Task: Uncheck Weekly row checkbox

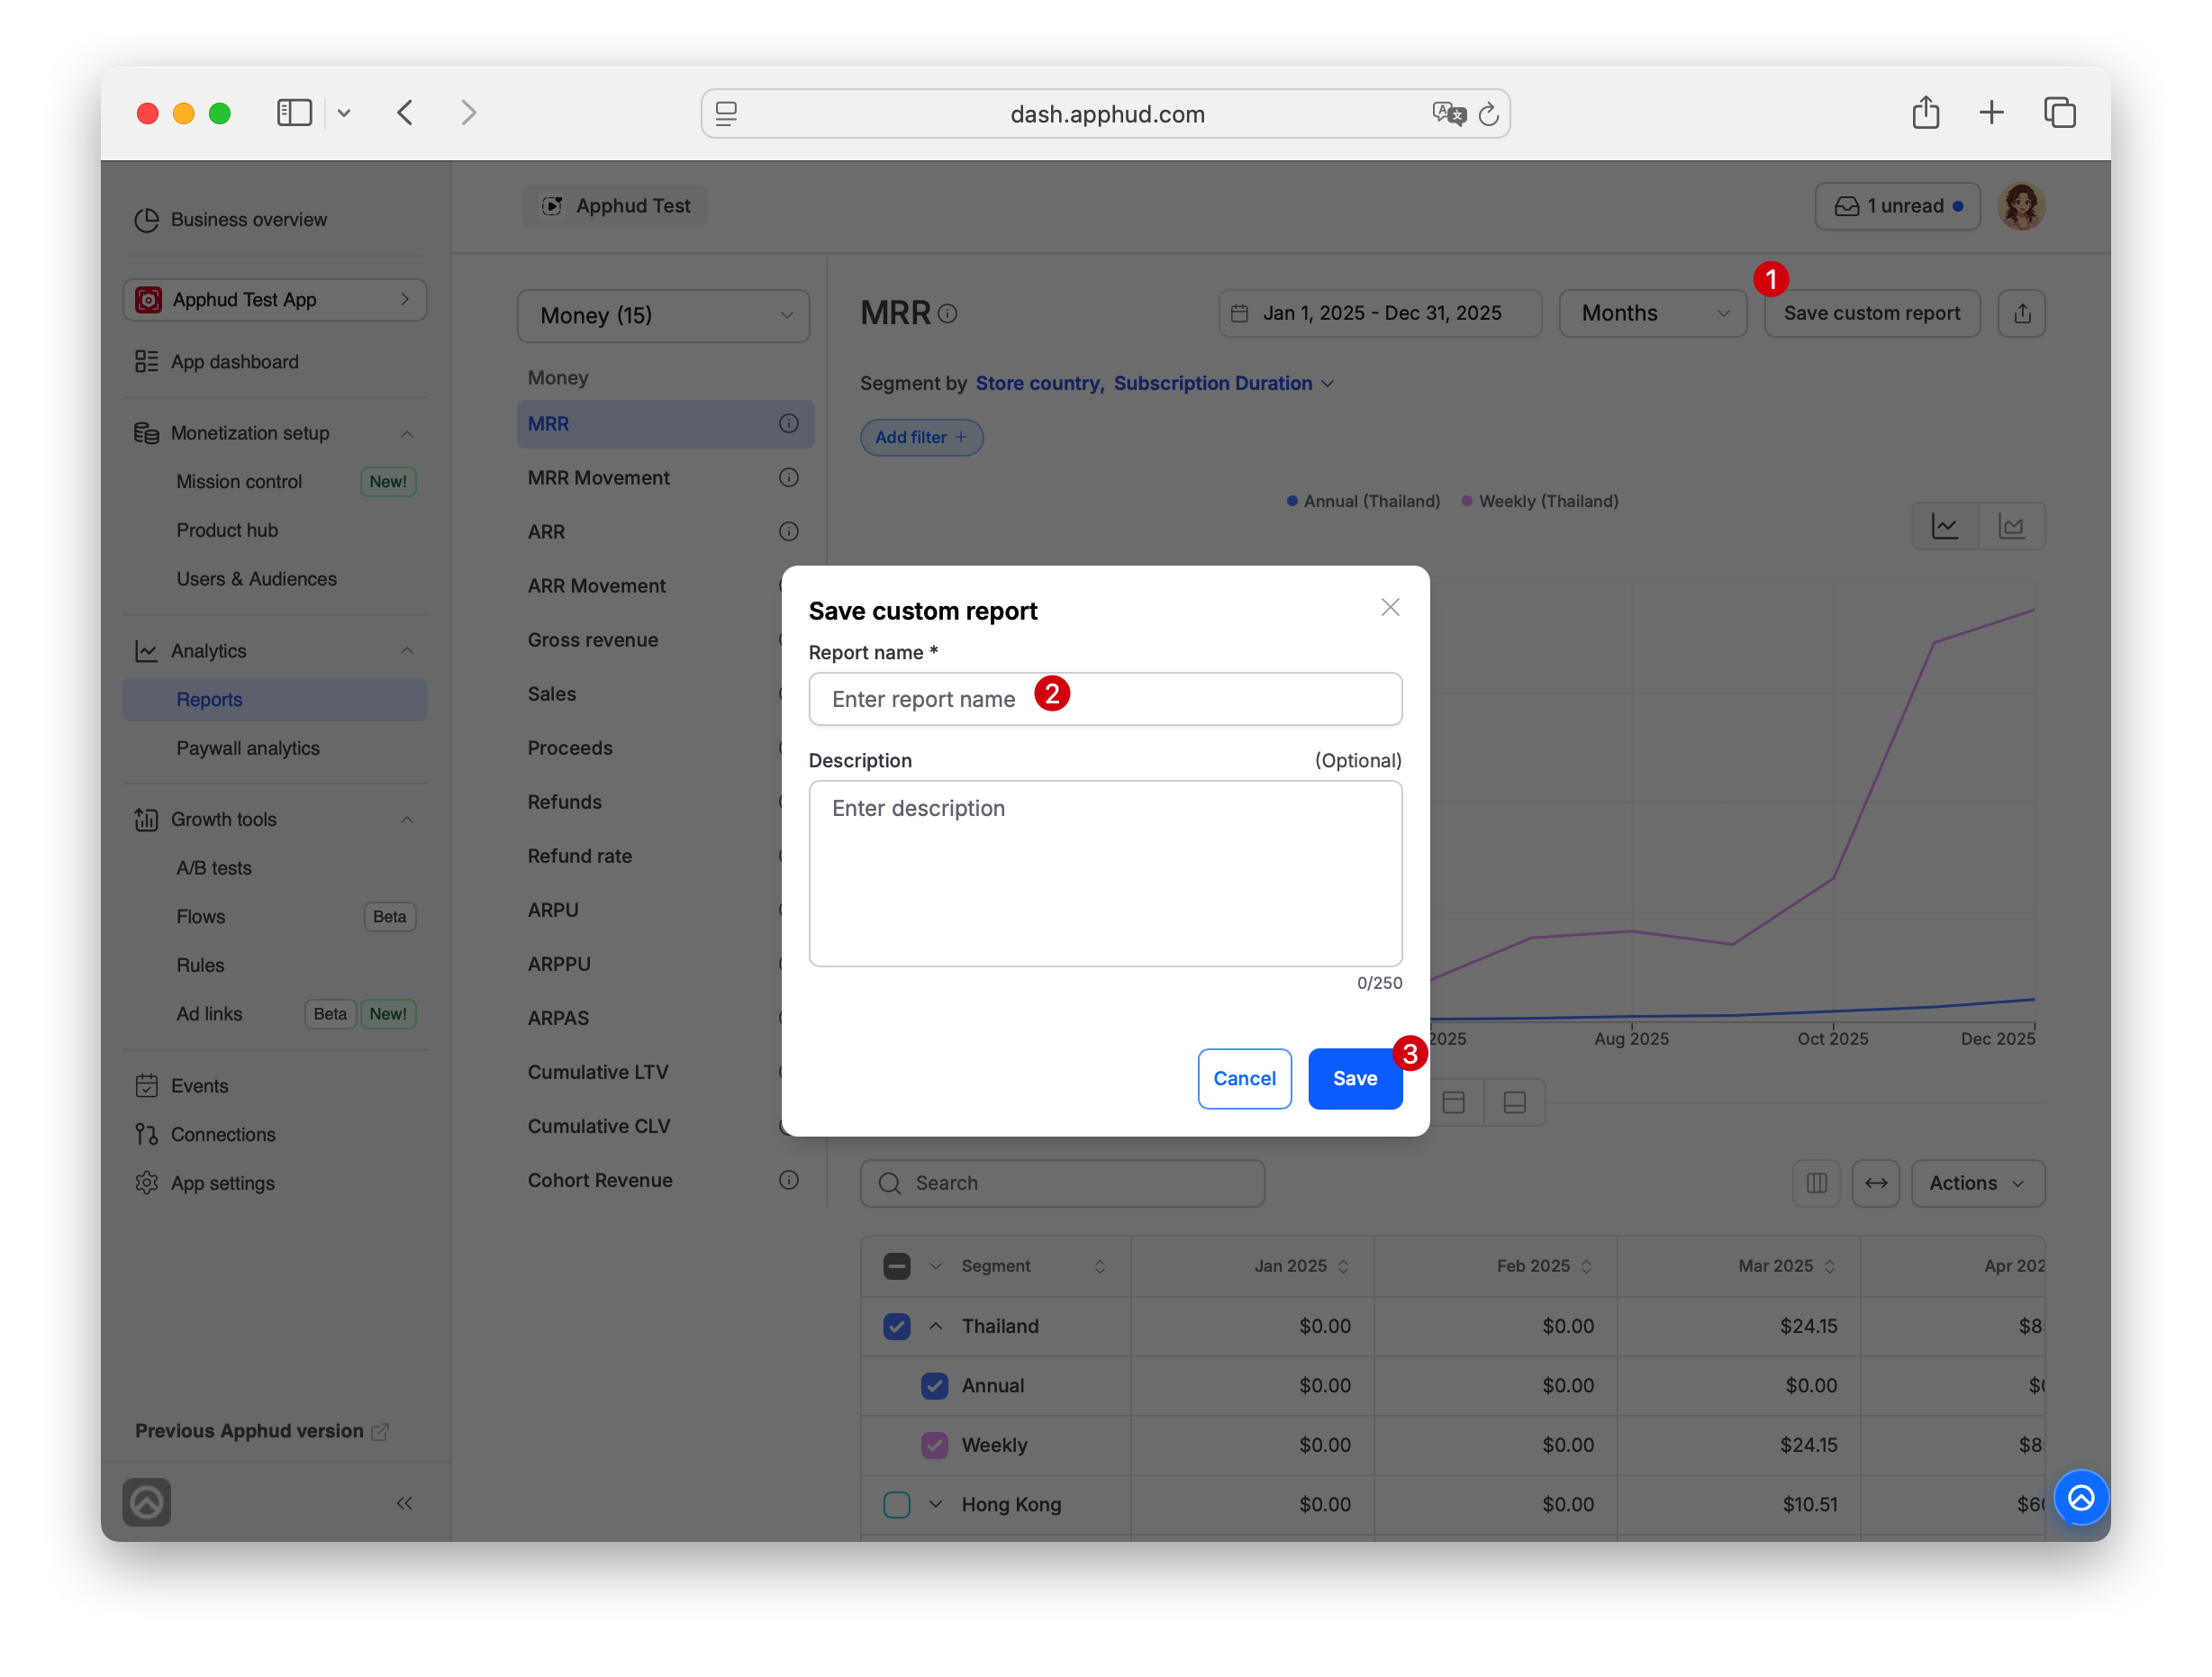Action: click(934, 1445)
